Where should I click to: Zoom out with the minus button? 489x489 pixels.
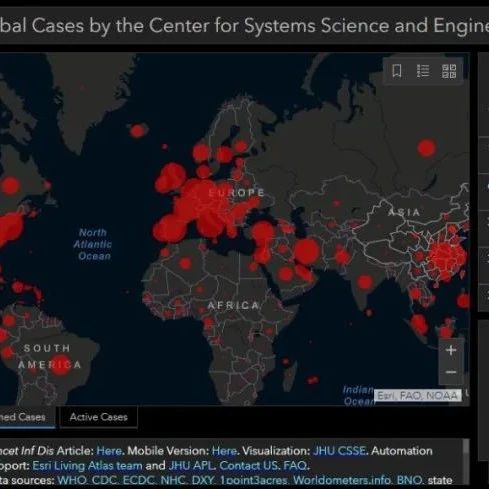451,372
